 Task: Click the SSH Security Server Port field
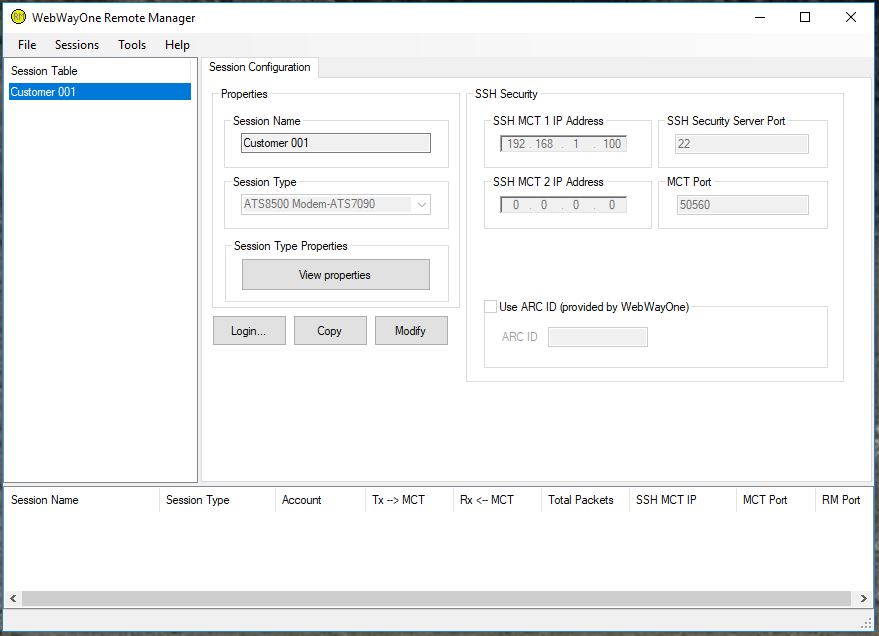coord(742,144)
